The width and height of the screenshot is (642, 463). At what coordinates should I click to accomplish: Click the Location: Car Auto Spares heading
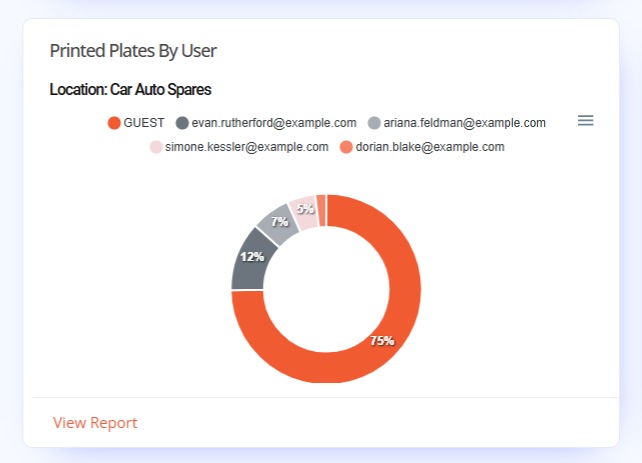(x=130, y=89)
